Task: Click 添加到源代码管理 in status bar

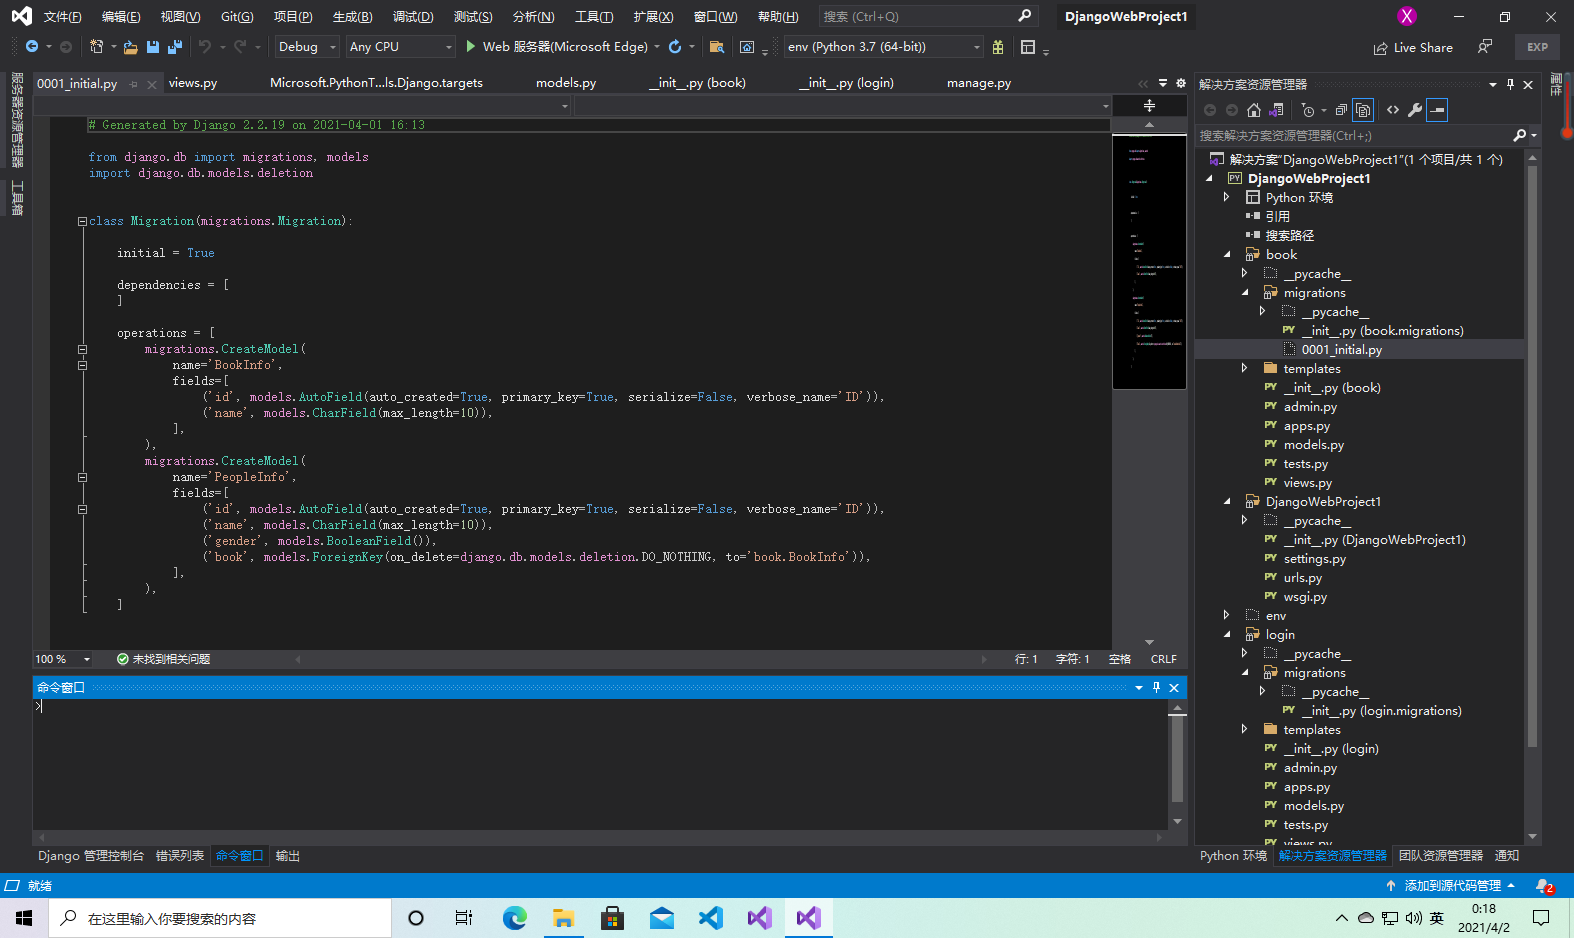Action: (1451, 886)
